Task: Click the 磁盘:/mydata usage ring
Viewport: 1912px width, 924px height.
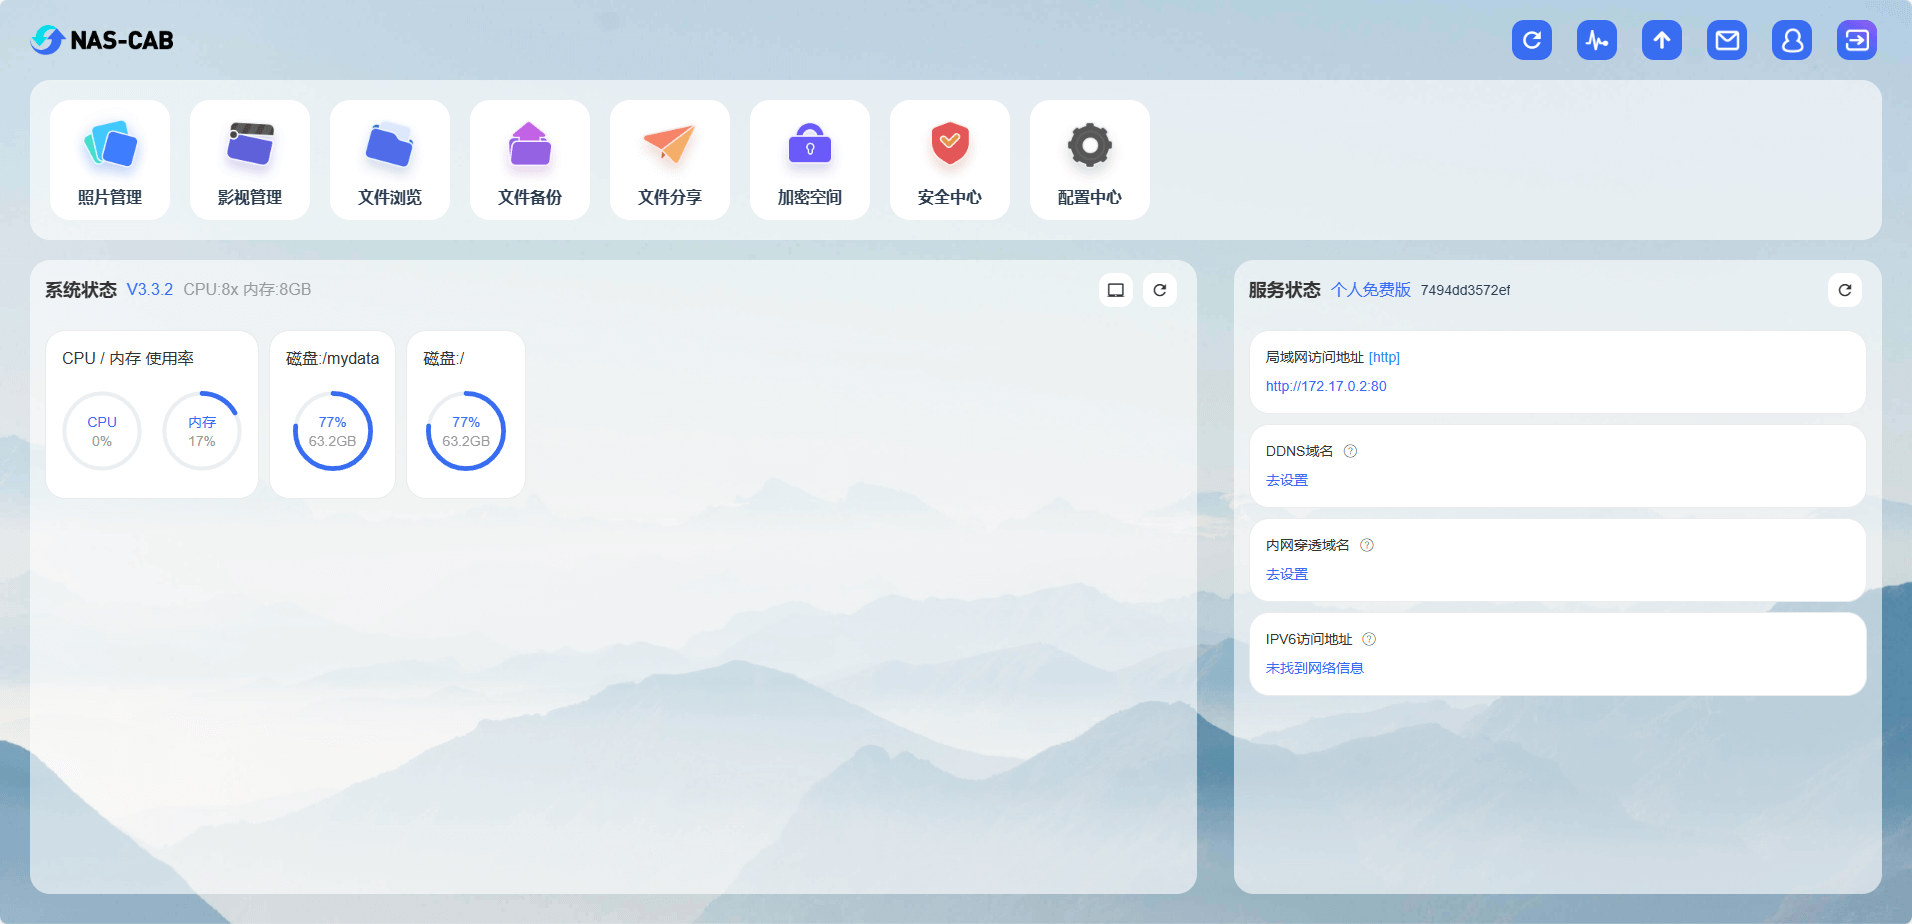Action: coord(332,431)
